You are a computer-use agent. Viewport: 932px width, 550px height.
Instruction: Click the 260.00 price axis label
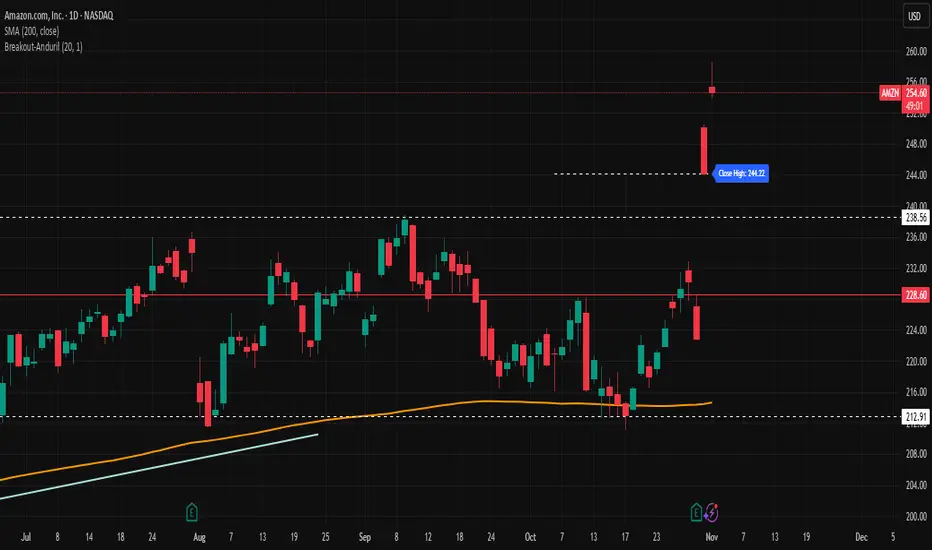pyautogui.click(x=915, y=52)
